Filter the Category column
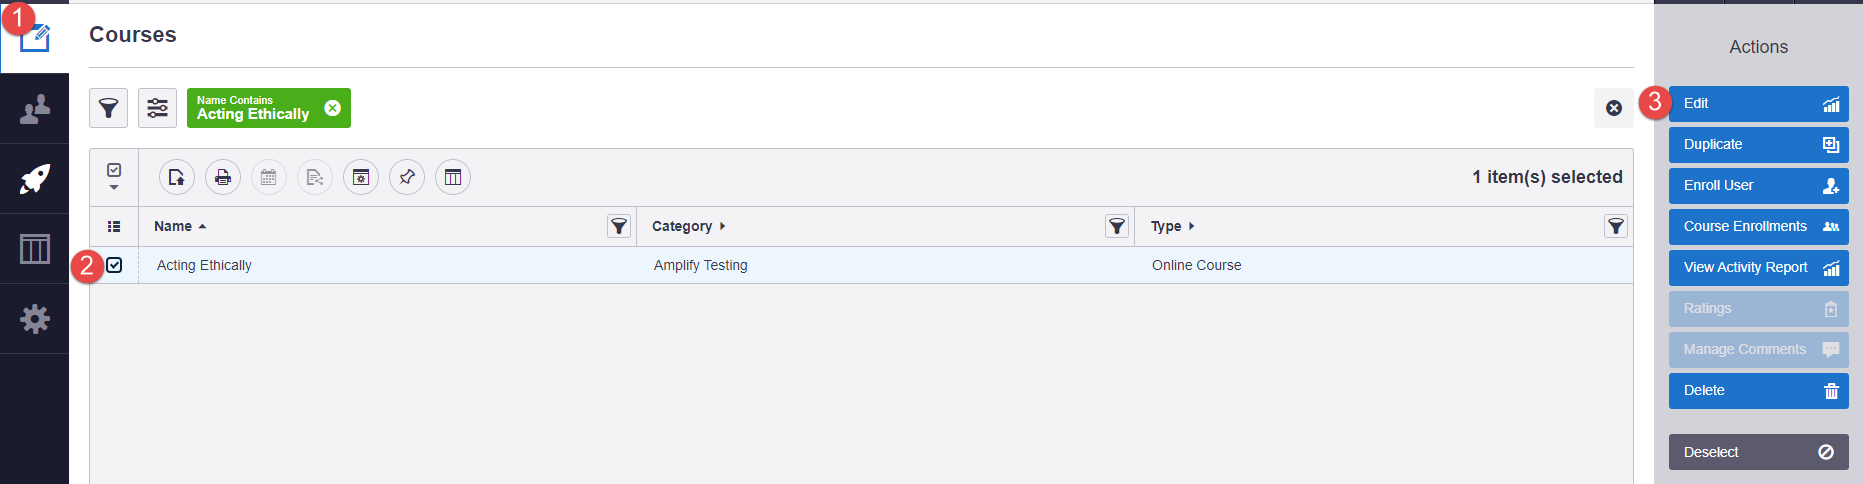The image size is (1863, 484). point(1117,226)
